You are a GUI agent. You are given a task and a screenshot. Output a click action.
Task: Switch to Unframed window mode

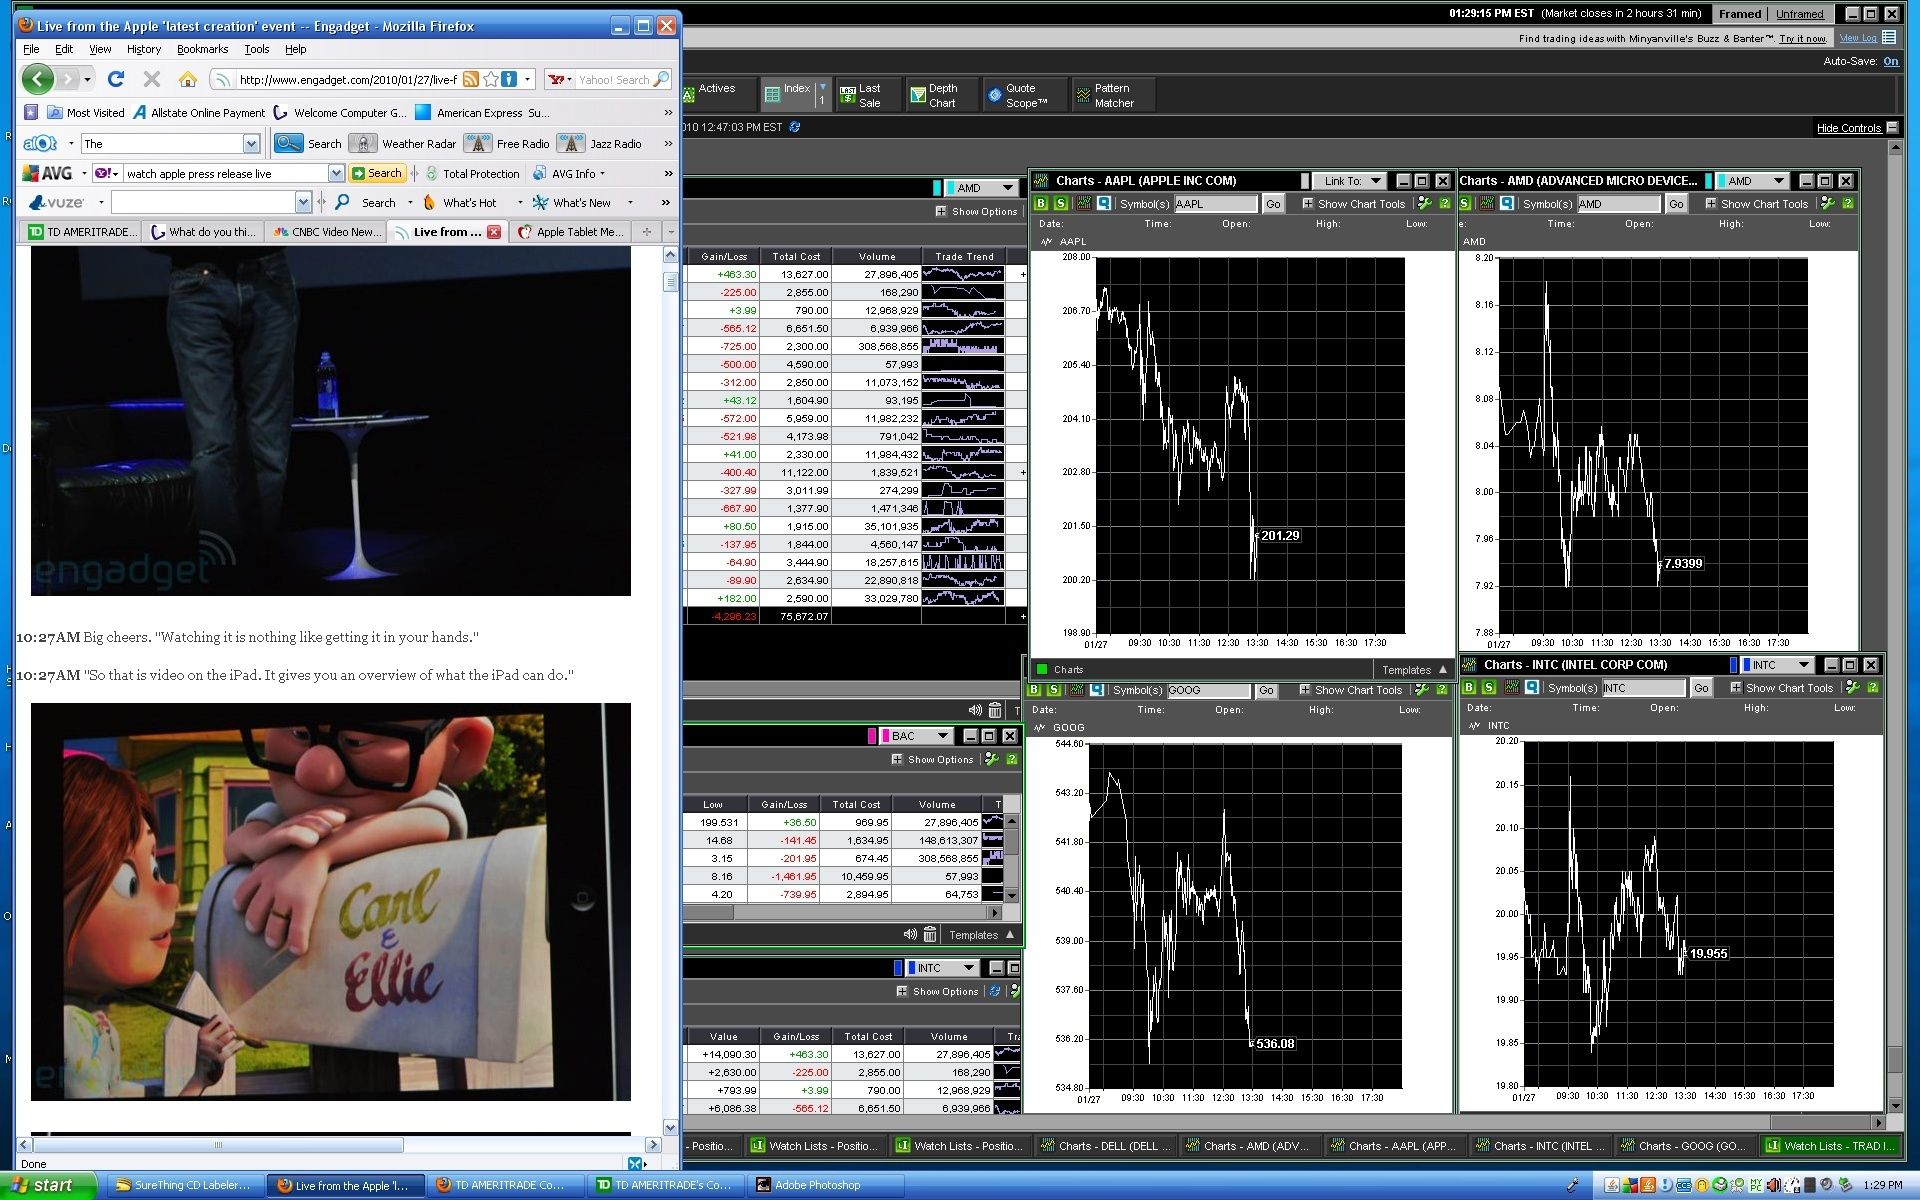1800,14
